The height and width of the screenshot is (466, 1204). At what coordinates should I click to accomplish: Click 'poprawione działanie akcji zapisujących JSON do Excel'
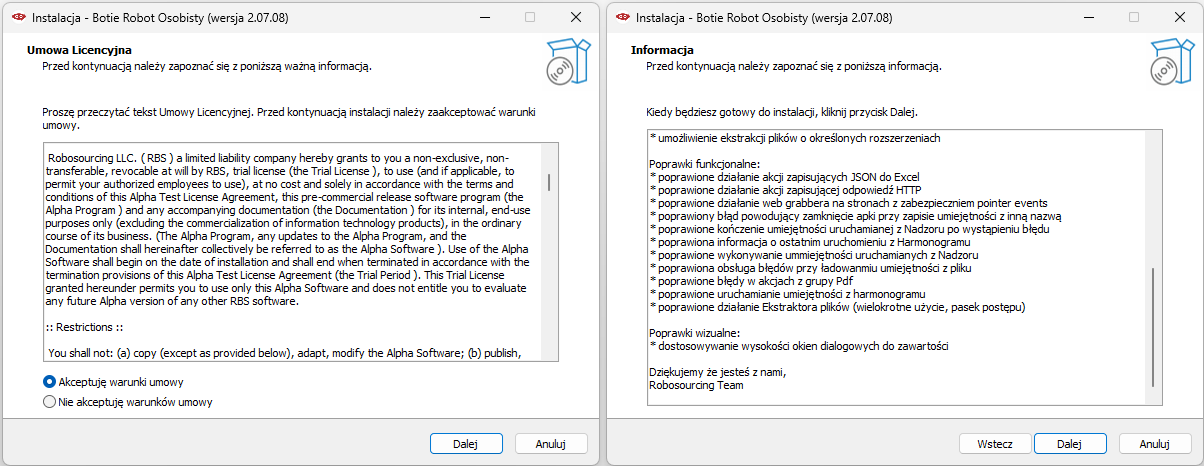tap(787, 177)
